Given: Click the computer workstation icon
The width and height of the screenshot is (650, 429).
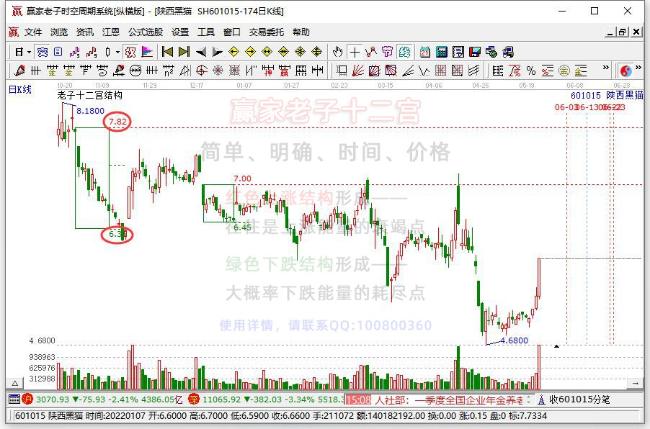Looking at the screenshot, I should tap(508, 52).
